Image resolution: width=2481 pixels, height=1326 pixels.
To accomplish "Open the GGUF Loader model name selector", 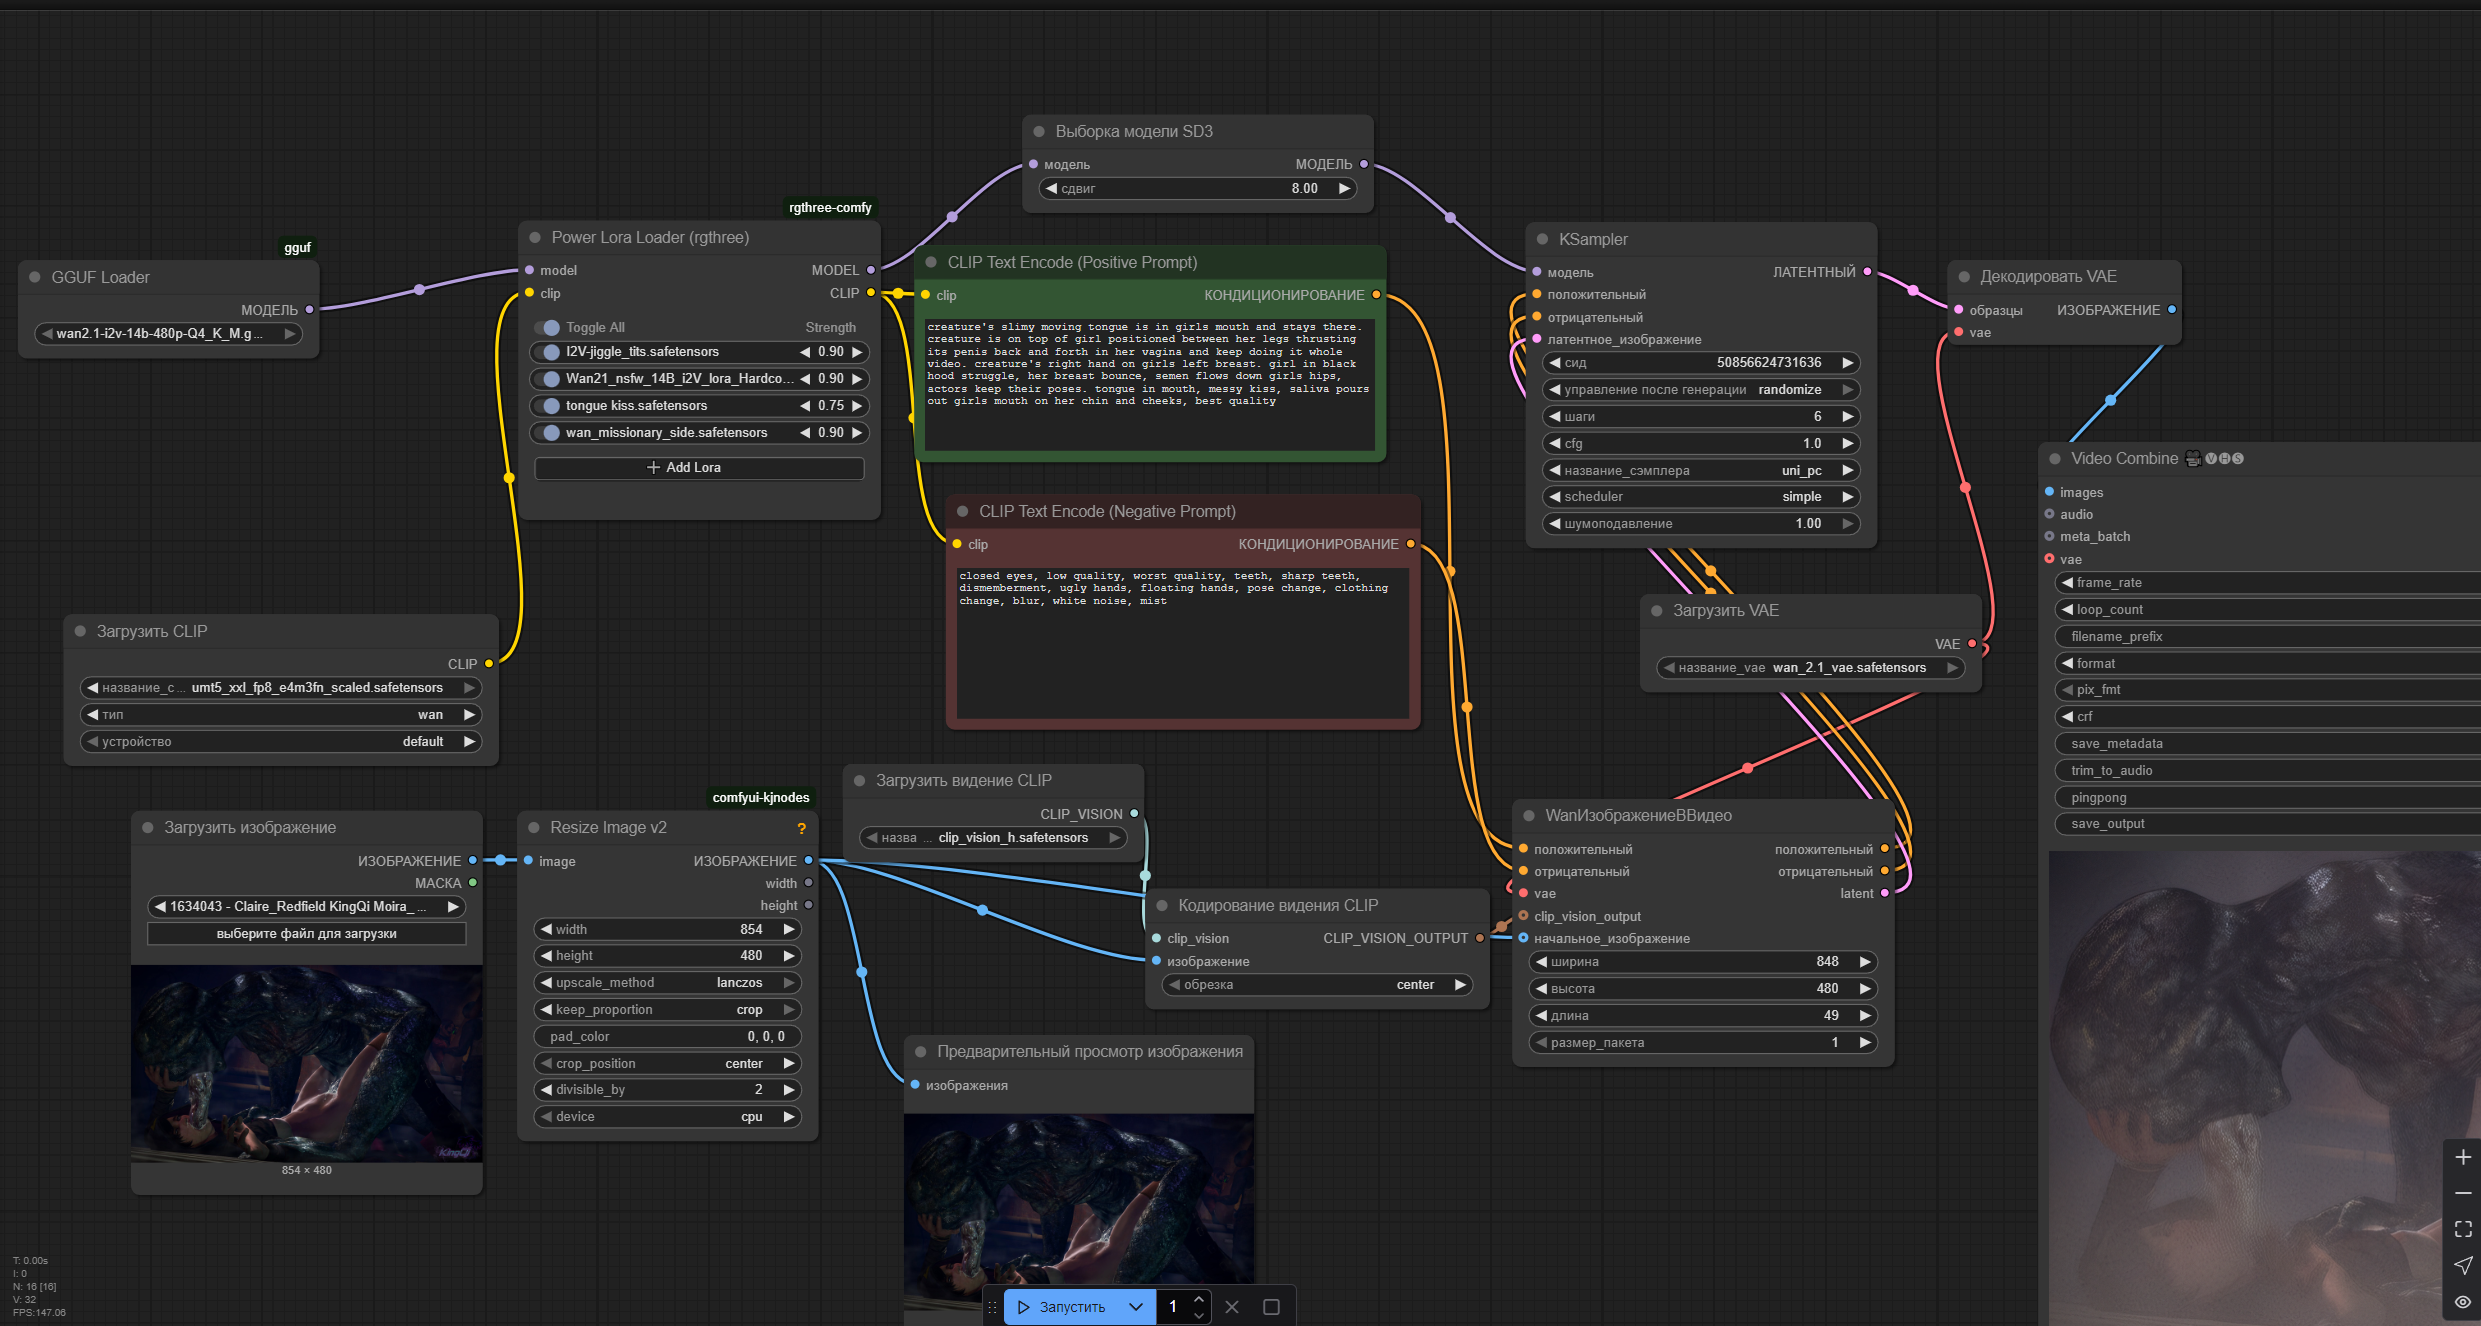I will pos(168,334).
